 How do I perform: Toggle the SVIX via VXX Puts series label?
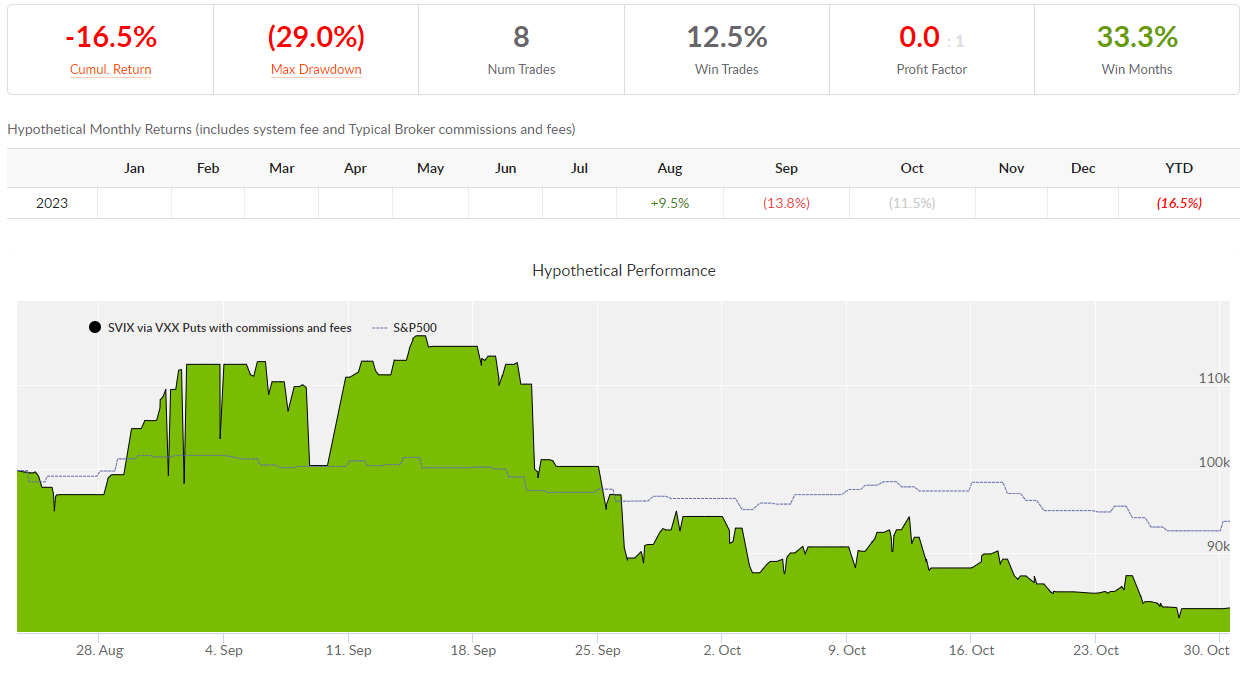229,327
